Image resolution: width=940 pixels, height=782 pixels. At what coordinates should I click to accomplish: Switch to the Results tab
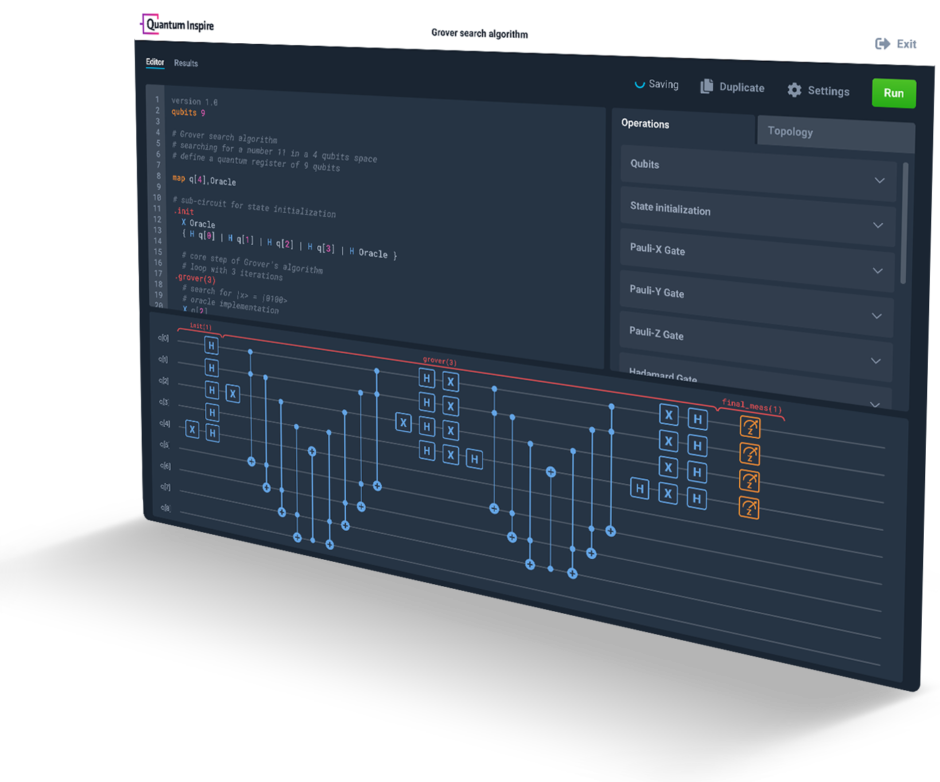pos(186,63)
